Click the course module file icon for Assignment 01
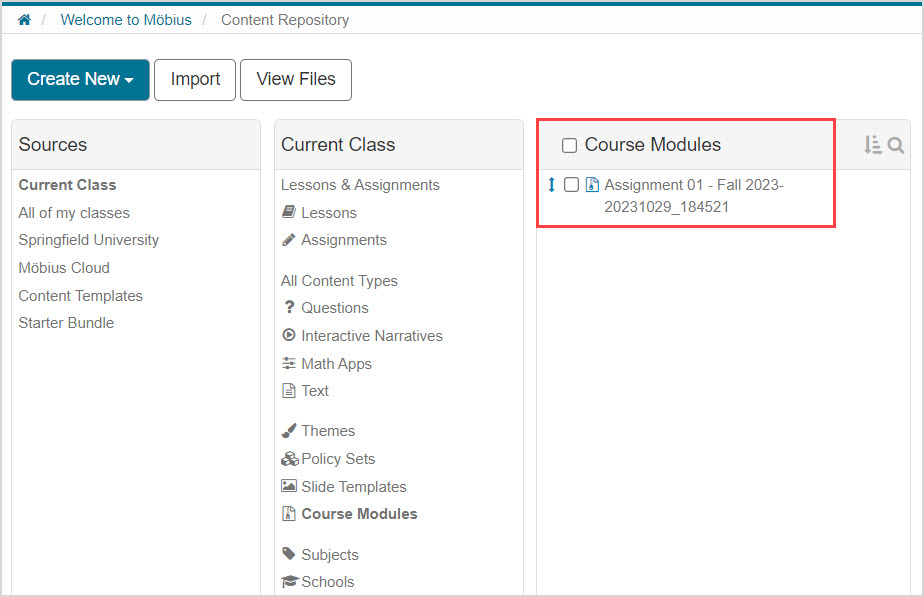The image size is (924, 597). (x=592, y=185)
